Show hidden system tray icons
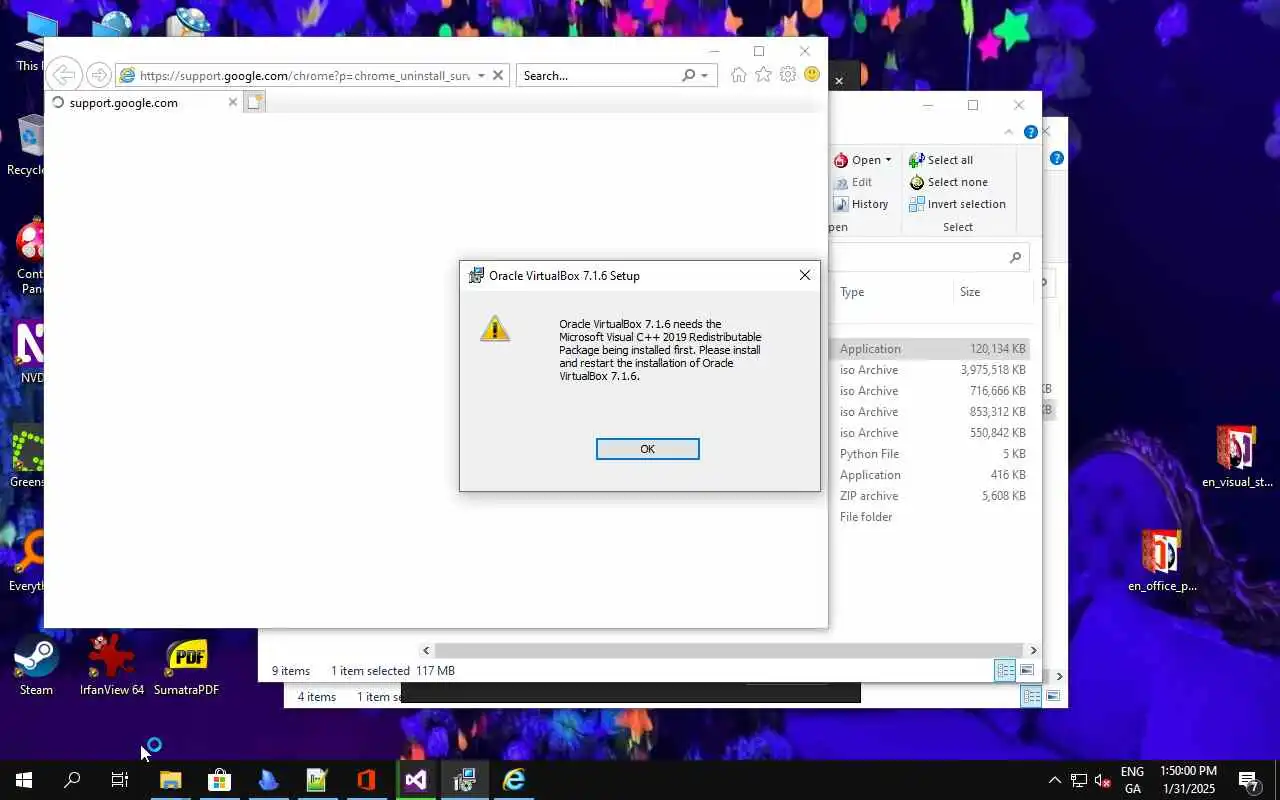This screenshot has width=1280, height=800. tap(1054, 780)
